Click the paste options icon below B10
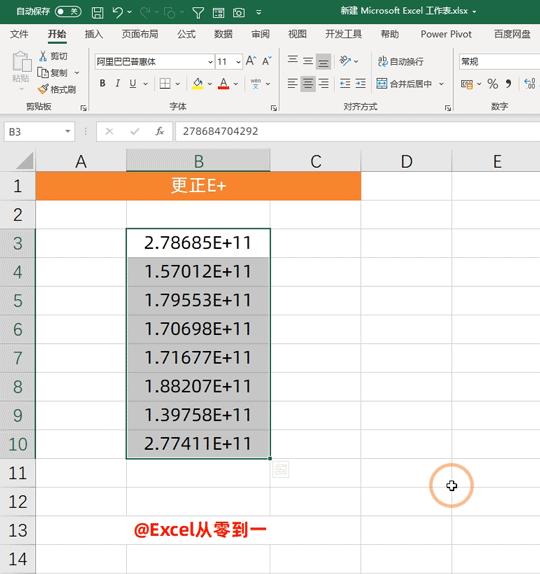This screenshot has height=574, width=540. tap(281, 469)
